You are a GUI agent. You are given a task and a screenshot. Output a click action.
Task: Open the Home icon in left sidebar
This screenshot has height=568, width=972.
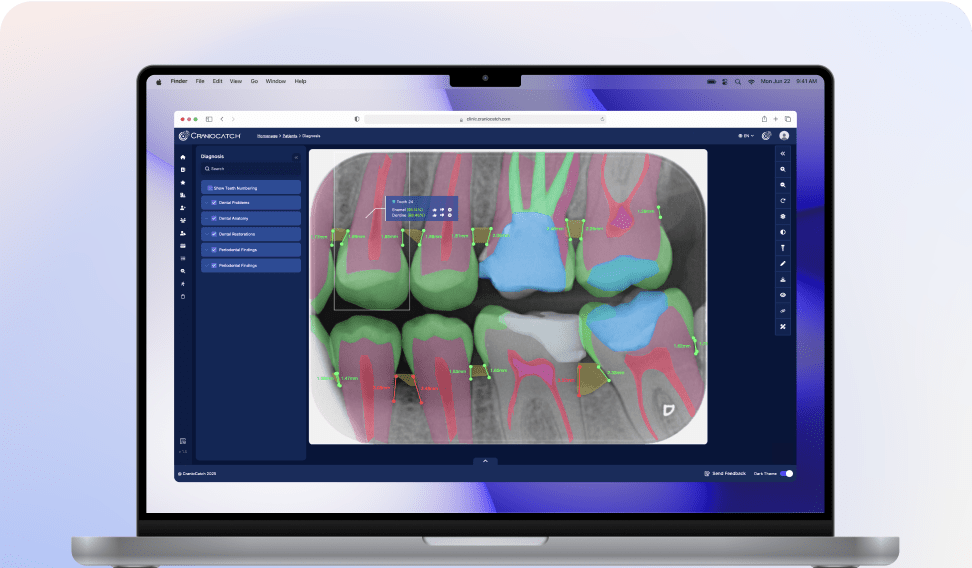[183, 158]
